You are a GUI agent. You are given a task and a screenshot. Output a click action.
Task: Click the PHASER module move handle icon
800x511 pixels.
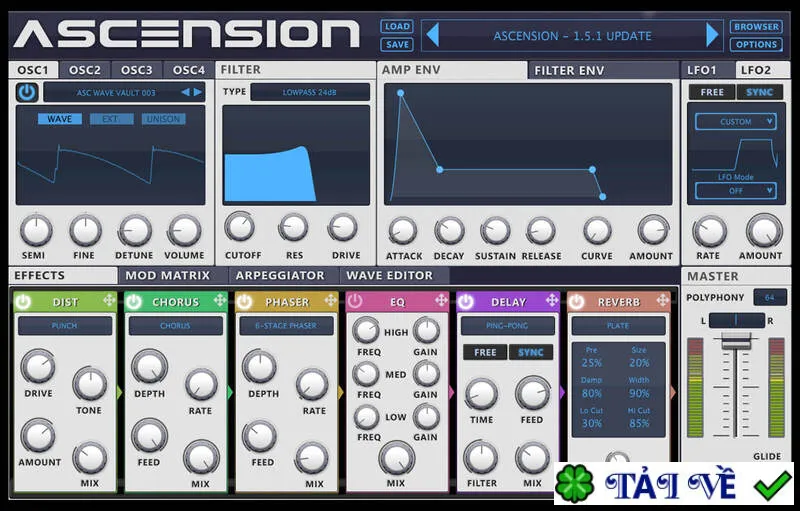click(330, 300)
